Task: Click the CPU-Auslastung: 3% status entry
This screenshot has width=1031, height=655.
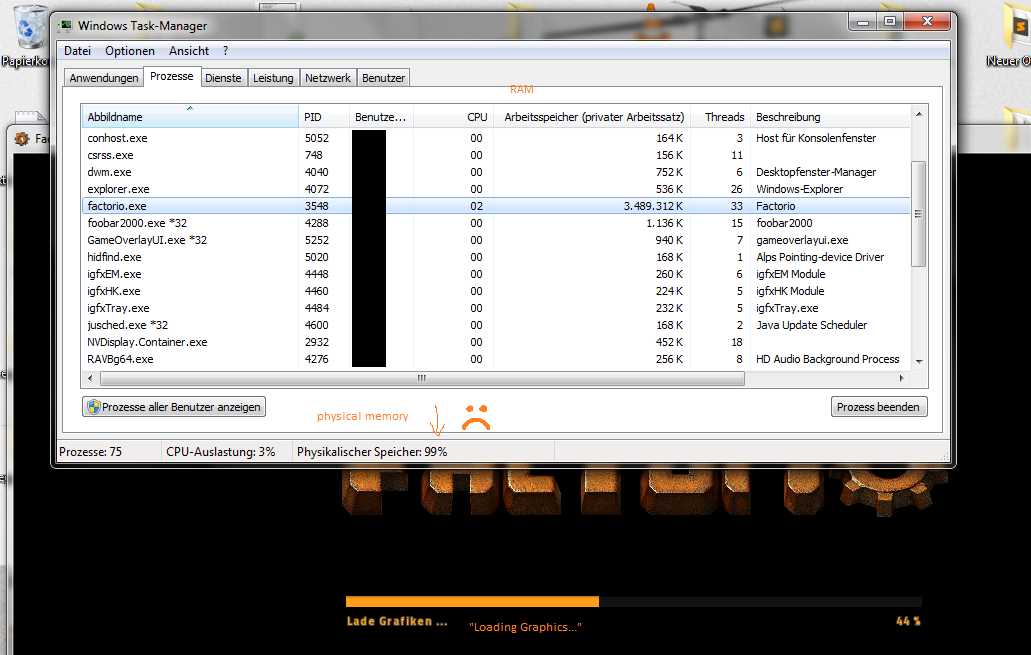Action: point(221,452)
